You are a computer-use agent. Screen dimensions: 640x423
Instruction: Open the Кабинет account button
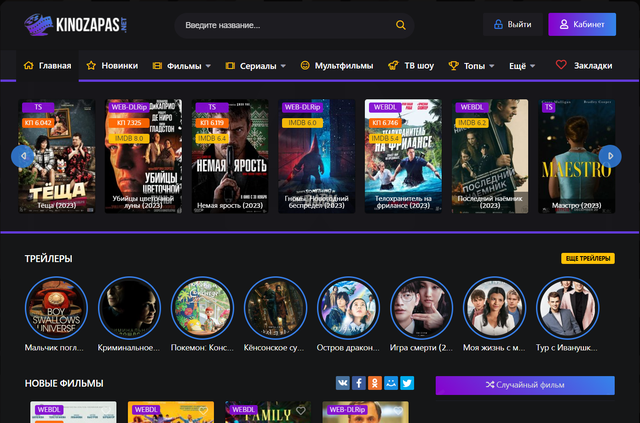pyautogui.click(x=582, y=24)
